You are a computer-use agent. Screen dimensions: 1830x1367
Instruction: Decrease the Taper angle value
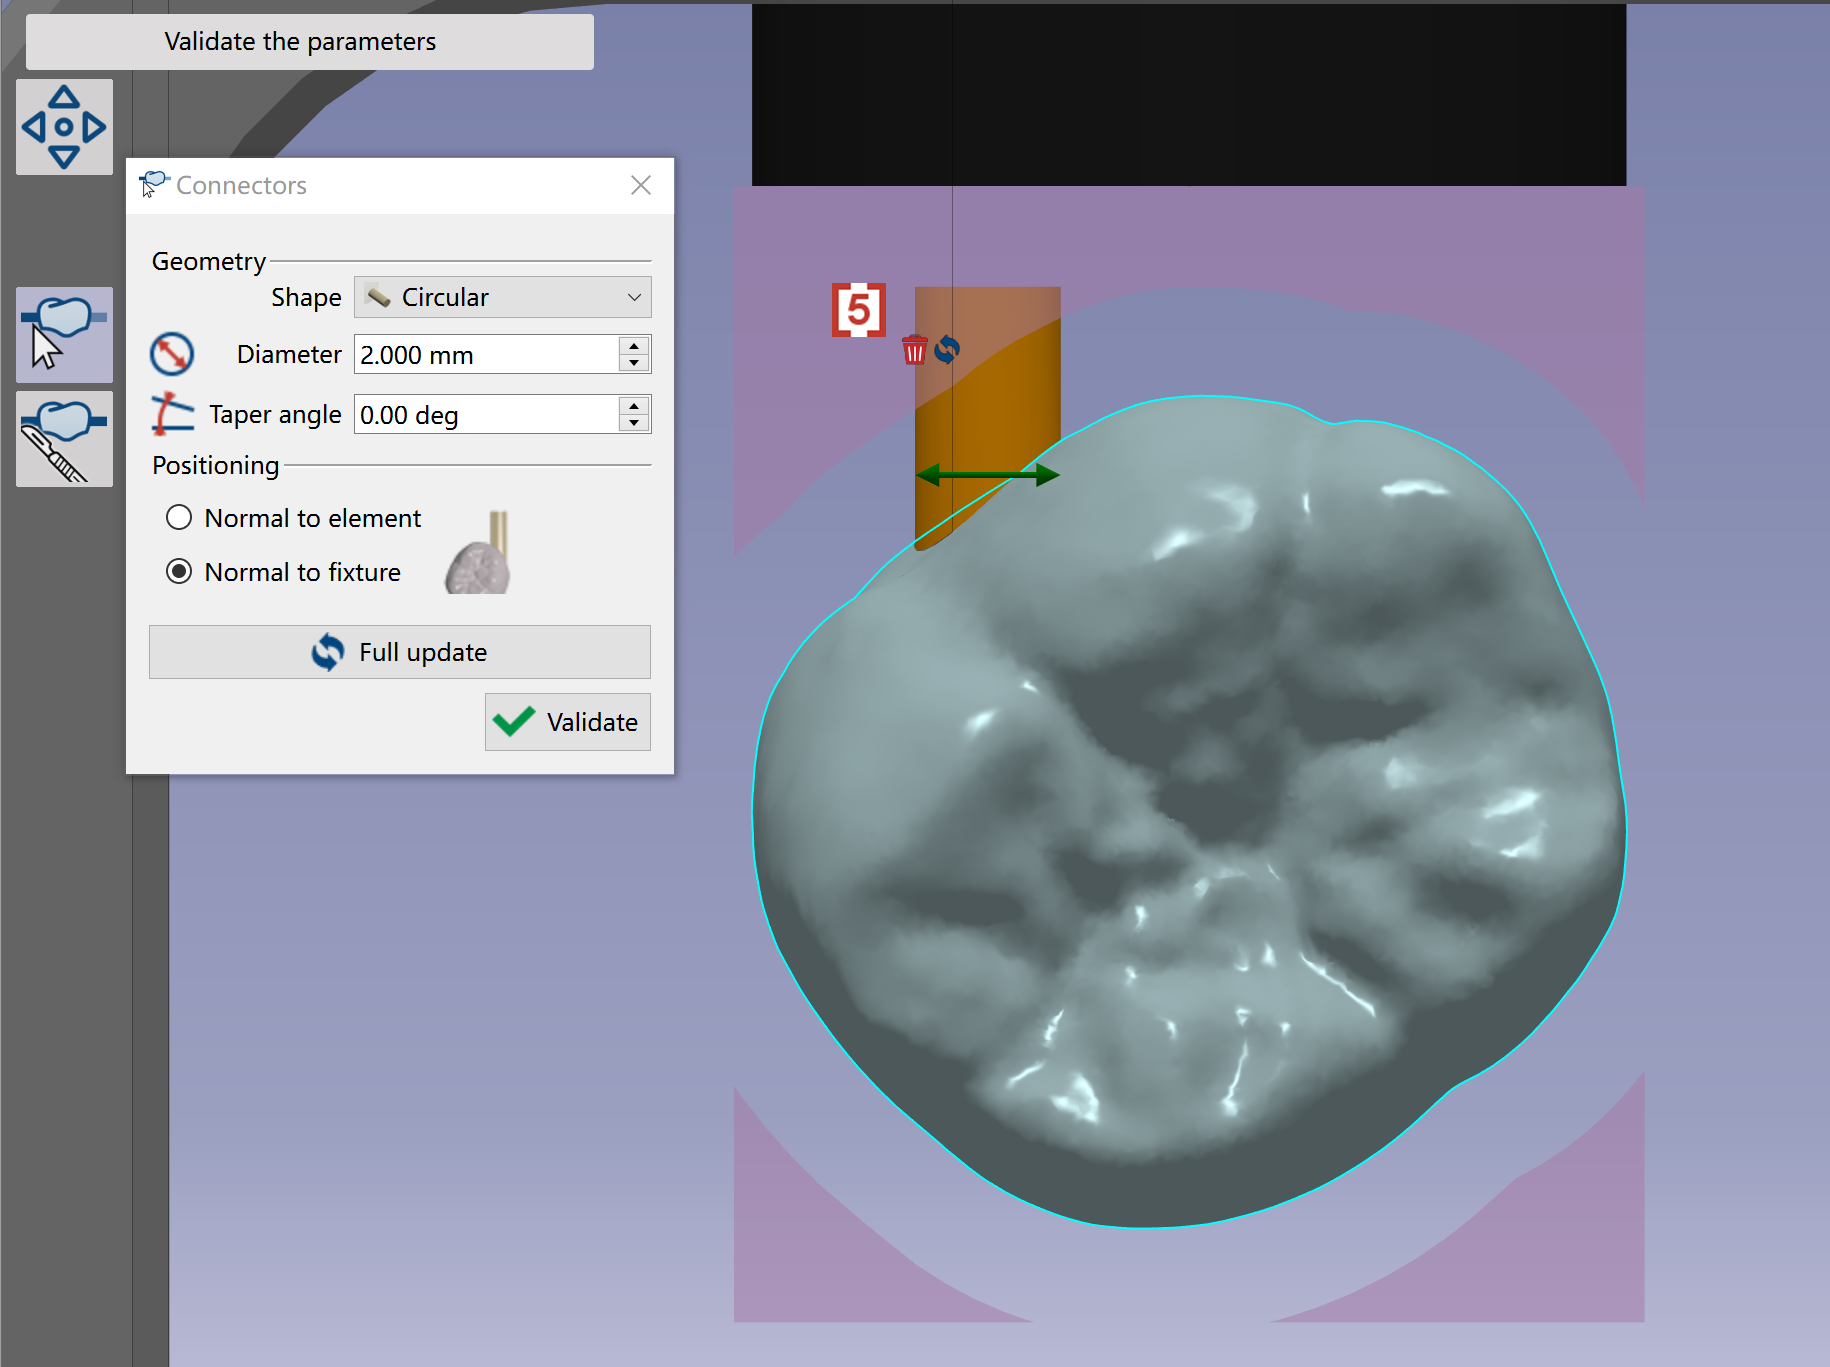(634, 423)
